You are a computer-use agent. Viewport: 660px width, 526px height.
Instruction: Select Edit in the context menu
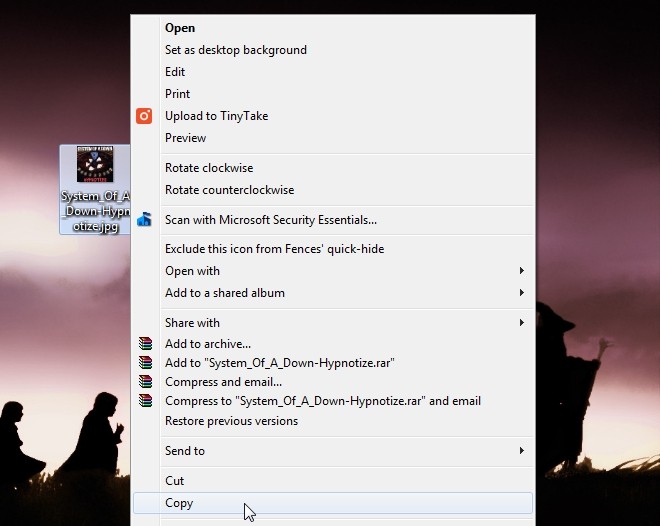[x=333, y=72]
